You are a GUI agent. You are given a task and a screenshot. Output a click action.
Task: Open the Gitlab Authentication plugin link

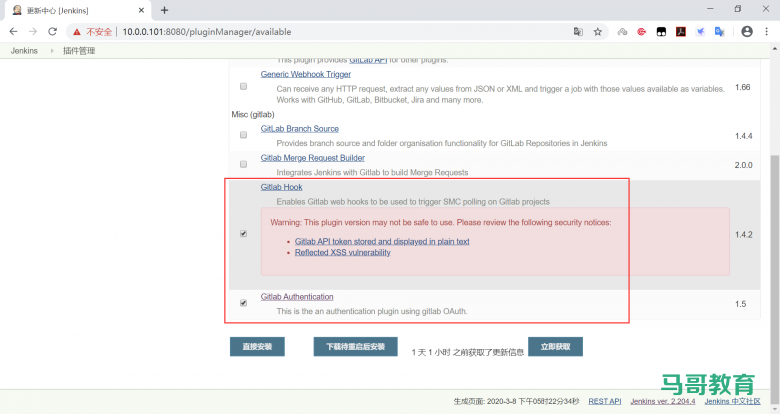297,297
